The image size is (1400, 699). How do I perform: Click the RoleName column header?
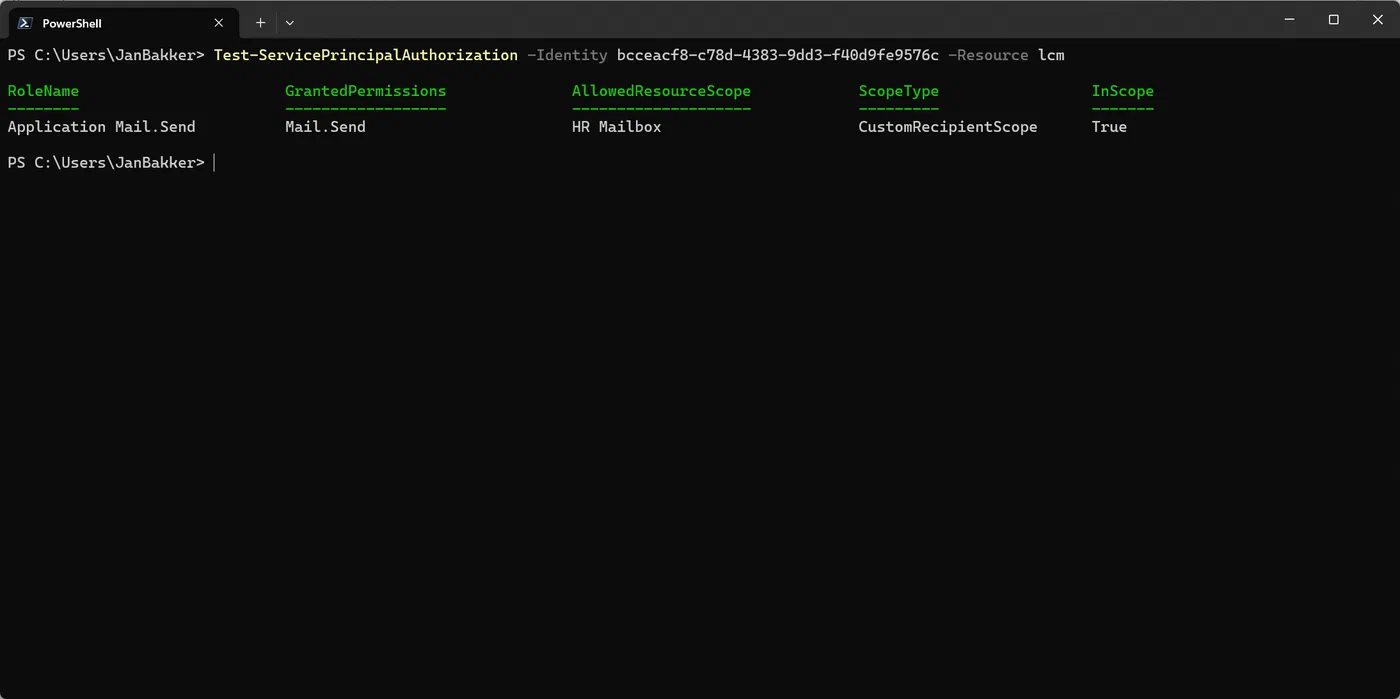(43, 91)
